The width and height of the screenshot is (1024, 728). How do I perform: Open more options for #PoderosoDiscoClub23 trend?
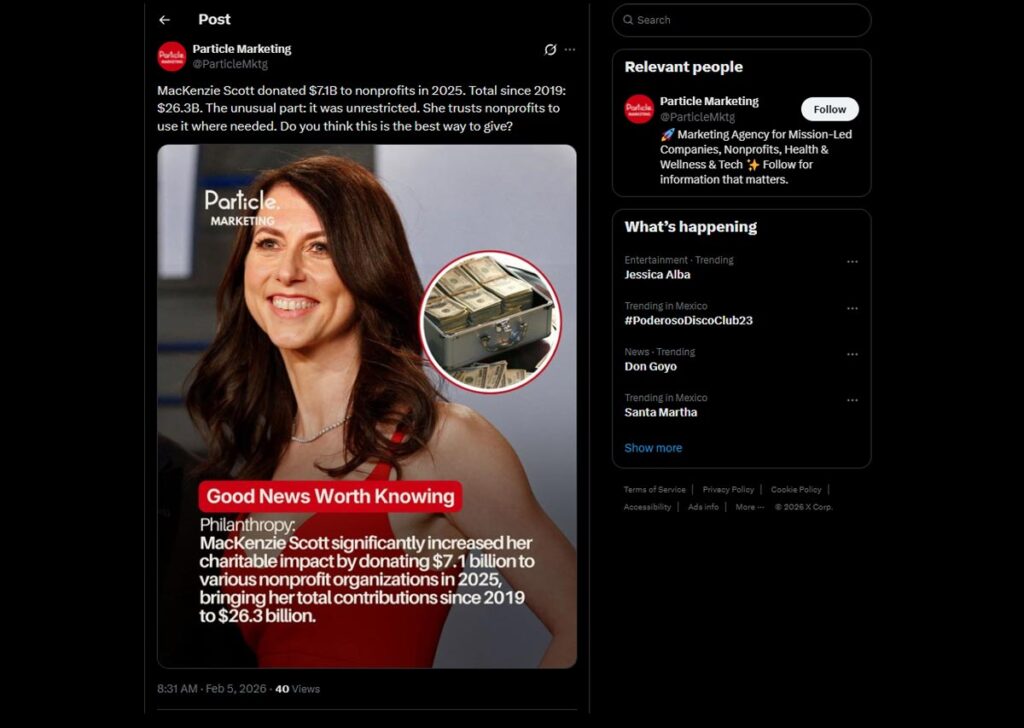tap(852, 308)
